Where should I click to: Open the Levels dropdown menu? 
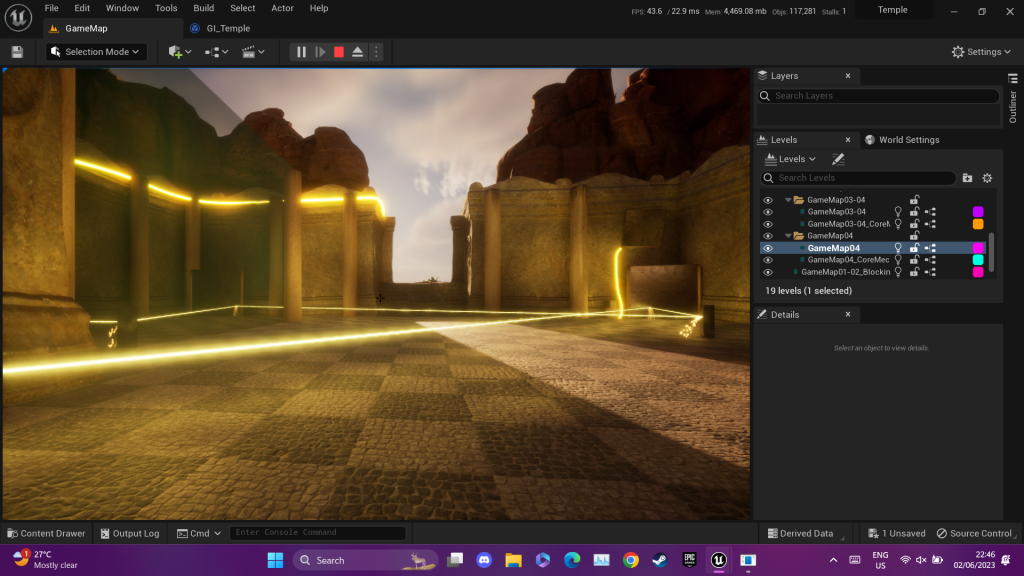(790, 159)
